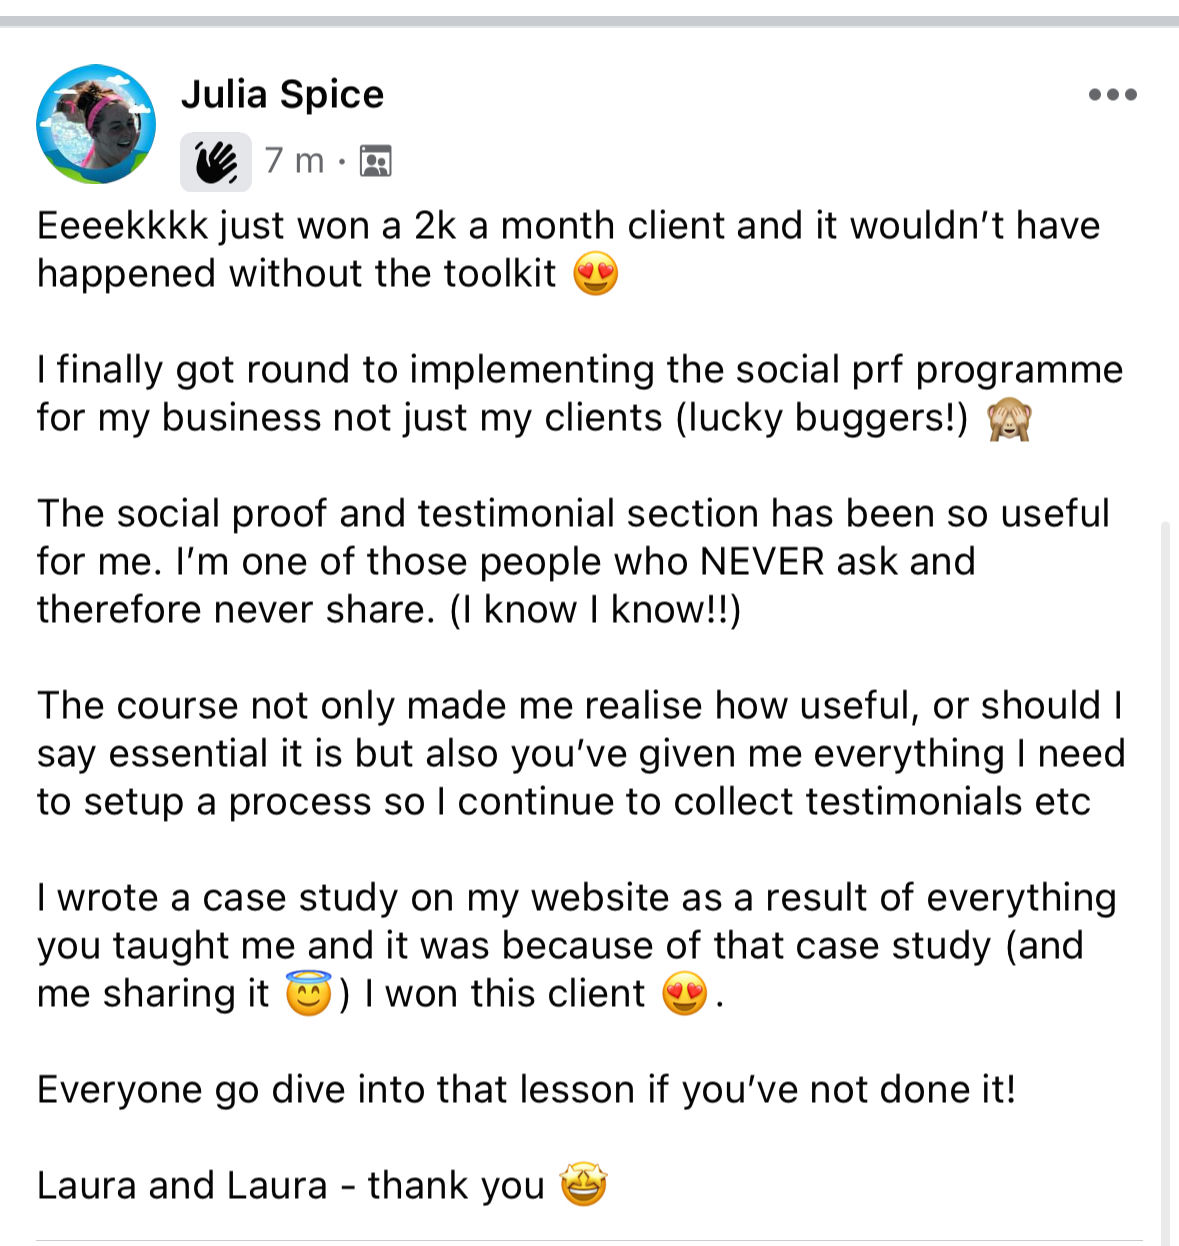Click the 'Laura and Laura - thank you' line
The image size is (1179, 1246).
[322, 1185]
